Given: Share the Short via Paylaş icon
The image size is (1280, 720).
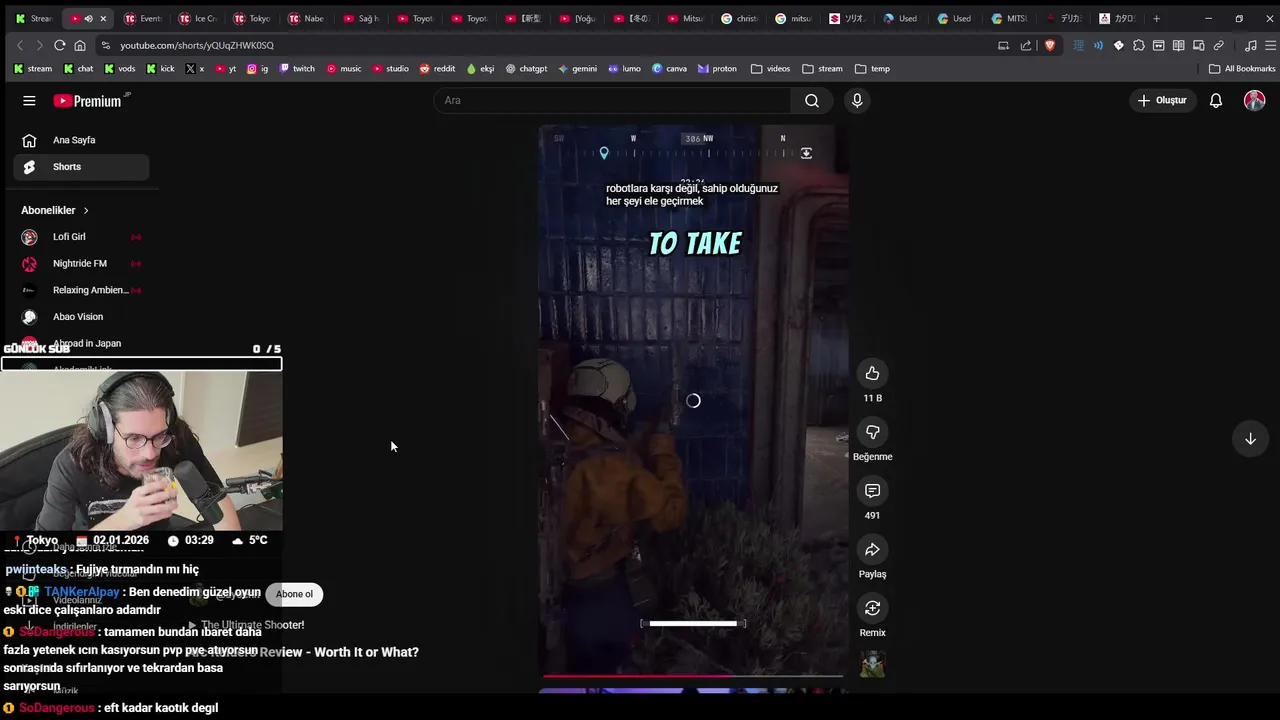Looking at the screenshot, I should 872,550.
